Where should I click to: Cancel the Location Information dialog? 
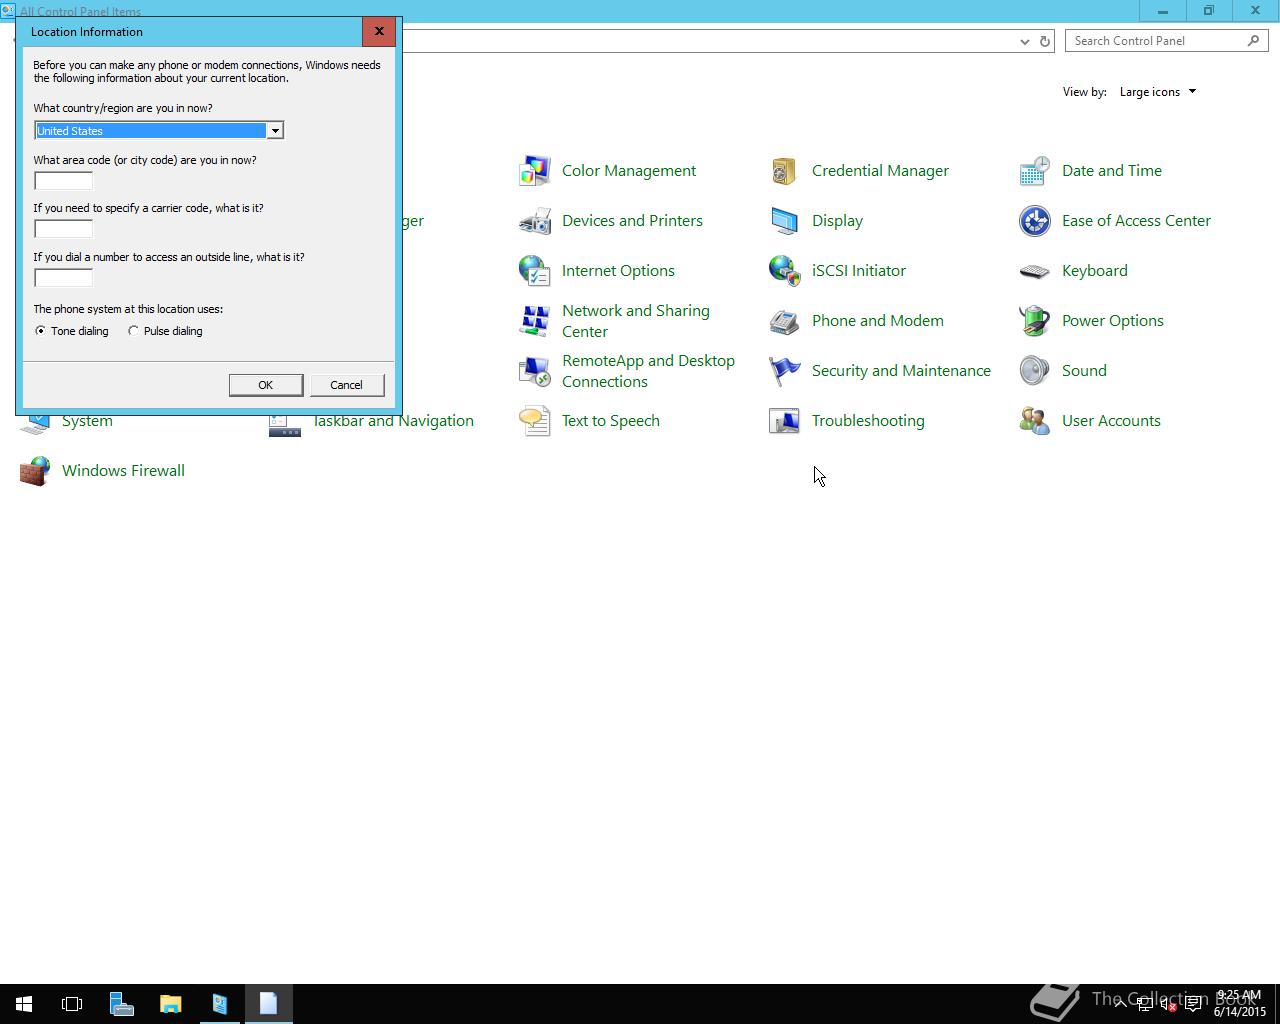click(x=347, y=385)
